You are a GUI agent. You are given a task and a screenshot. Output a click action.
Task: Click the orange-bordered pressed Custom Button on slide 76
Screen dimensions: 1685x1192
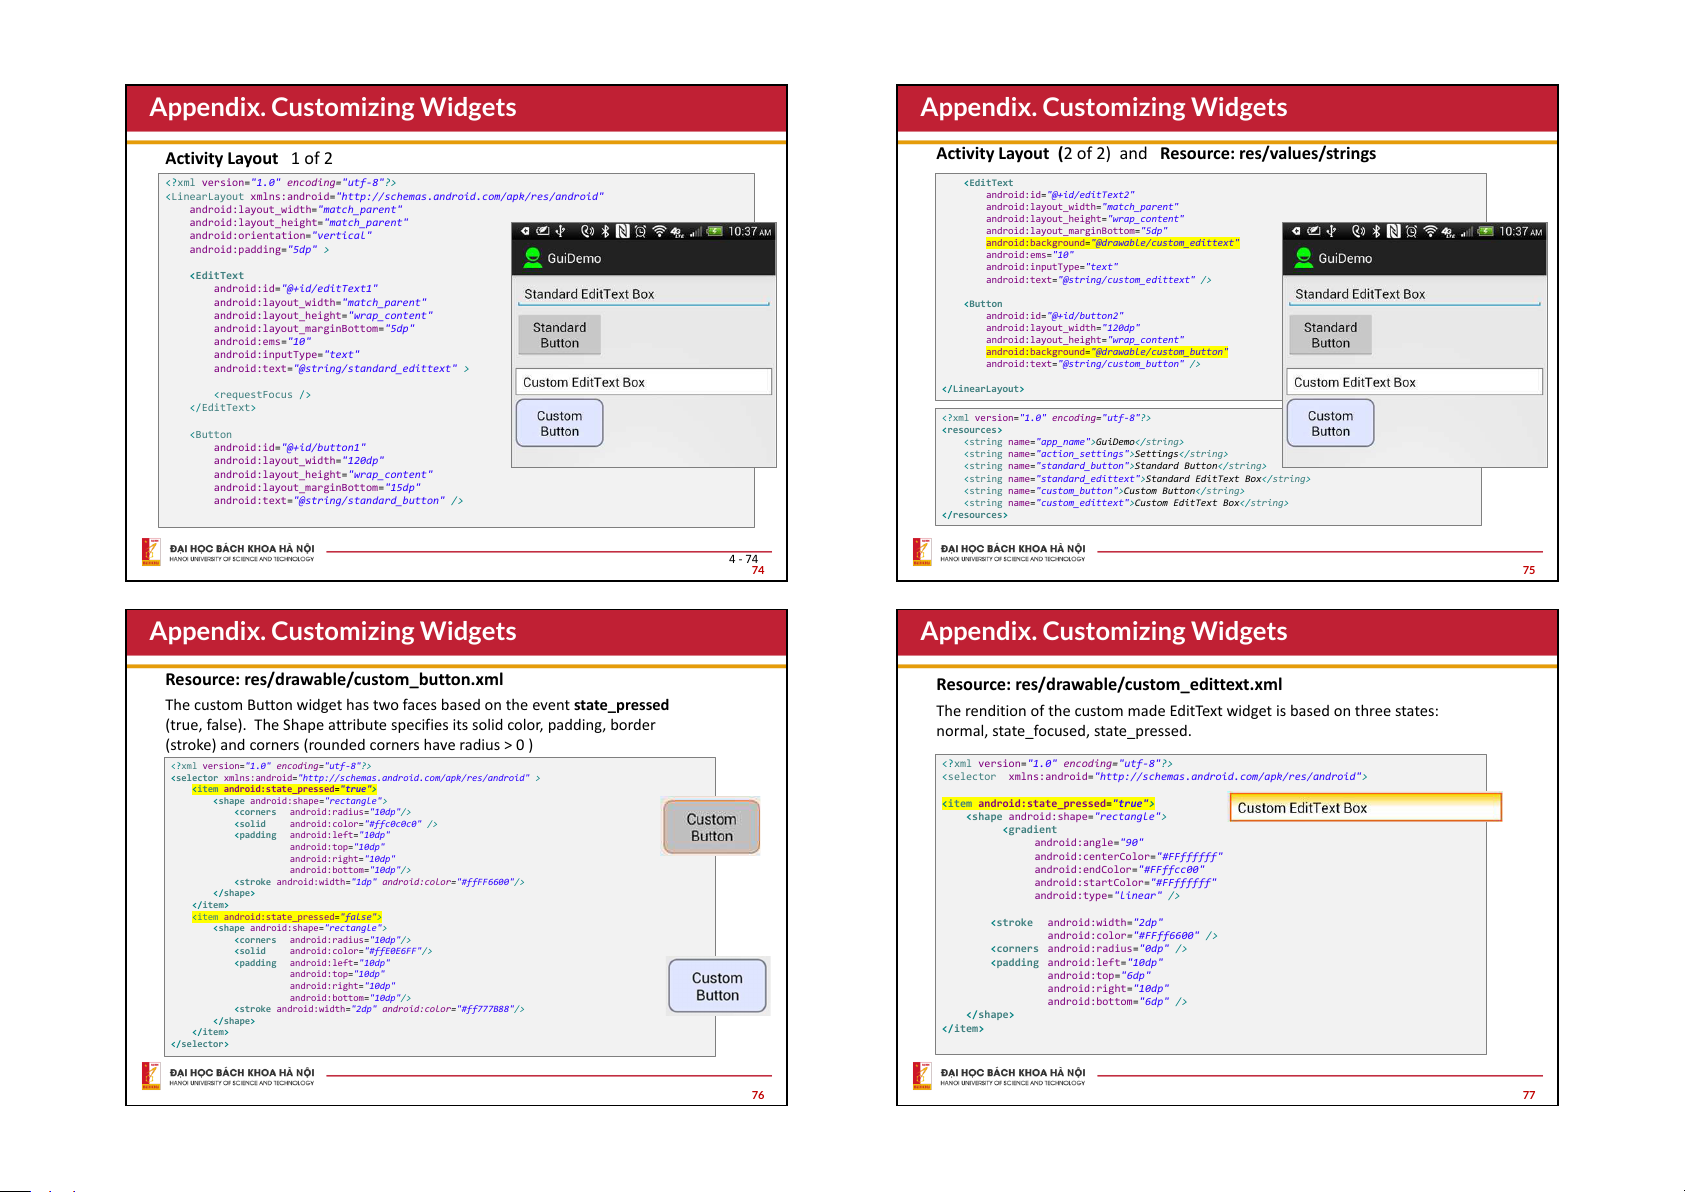[711, 827]
